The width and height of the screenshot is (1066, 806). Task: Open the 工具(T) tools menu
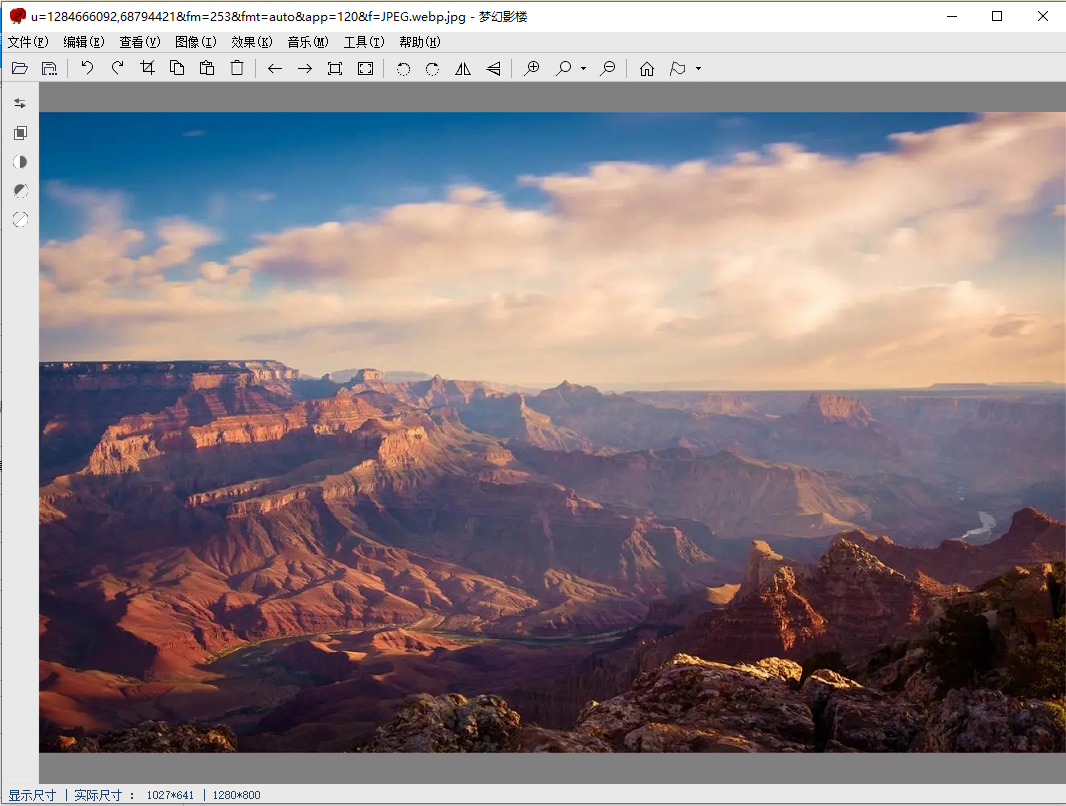click(x=363, y=42)
